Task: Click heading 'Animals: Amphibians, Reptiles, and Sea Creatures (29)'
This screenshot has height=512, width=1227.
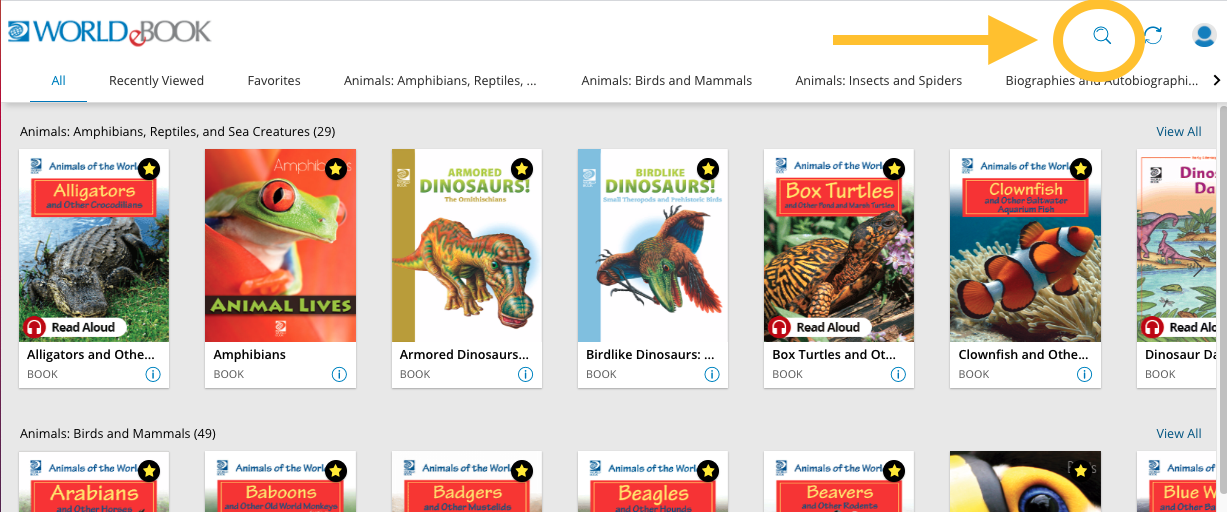Action: click(178, 132)
